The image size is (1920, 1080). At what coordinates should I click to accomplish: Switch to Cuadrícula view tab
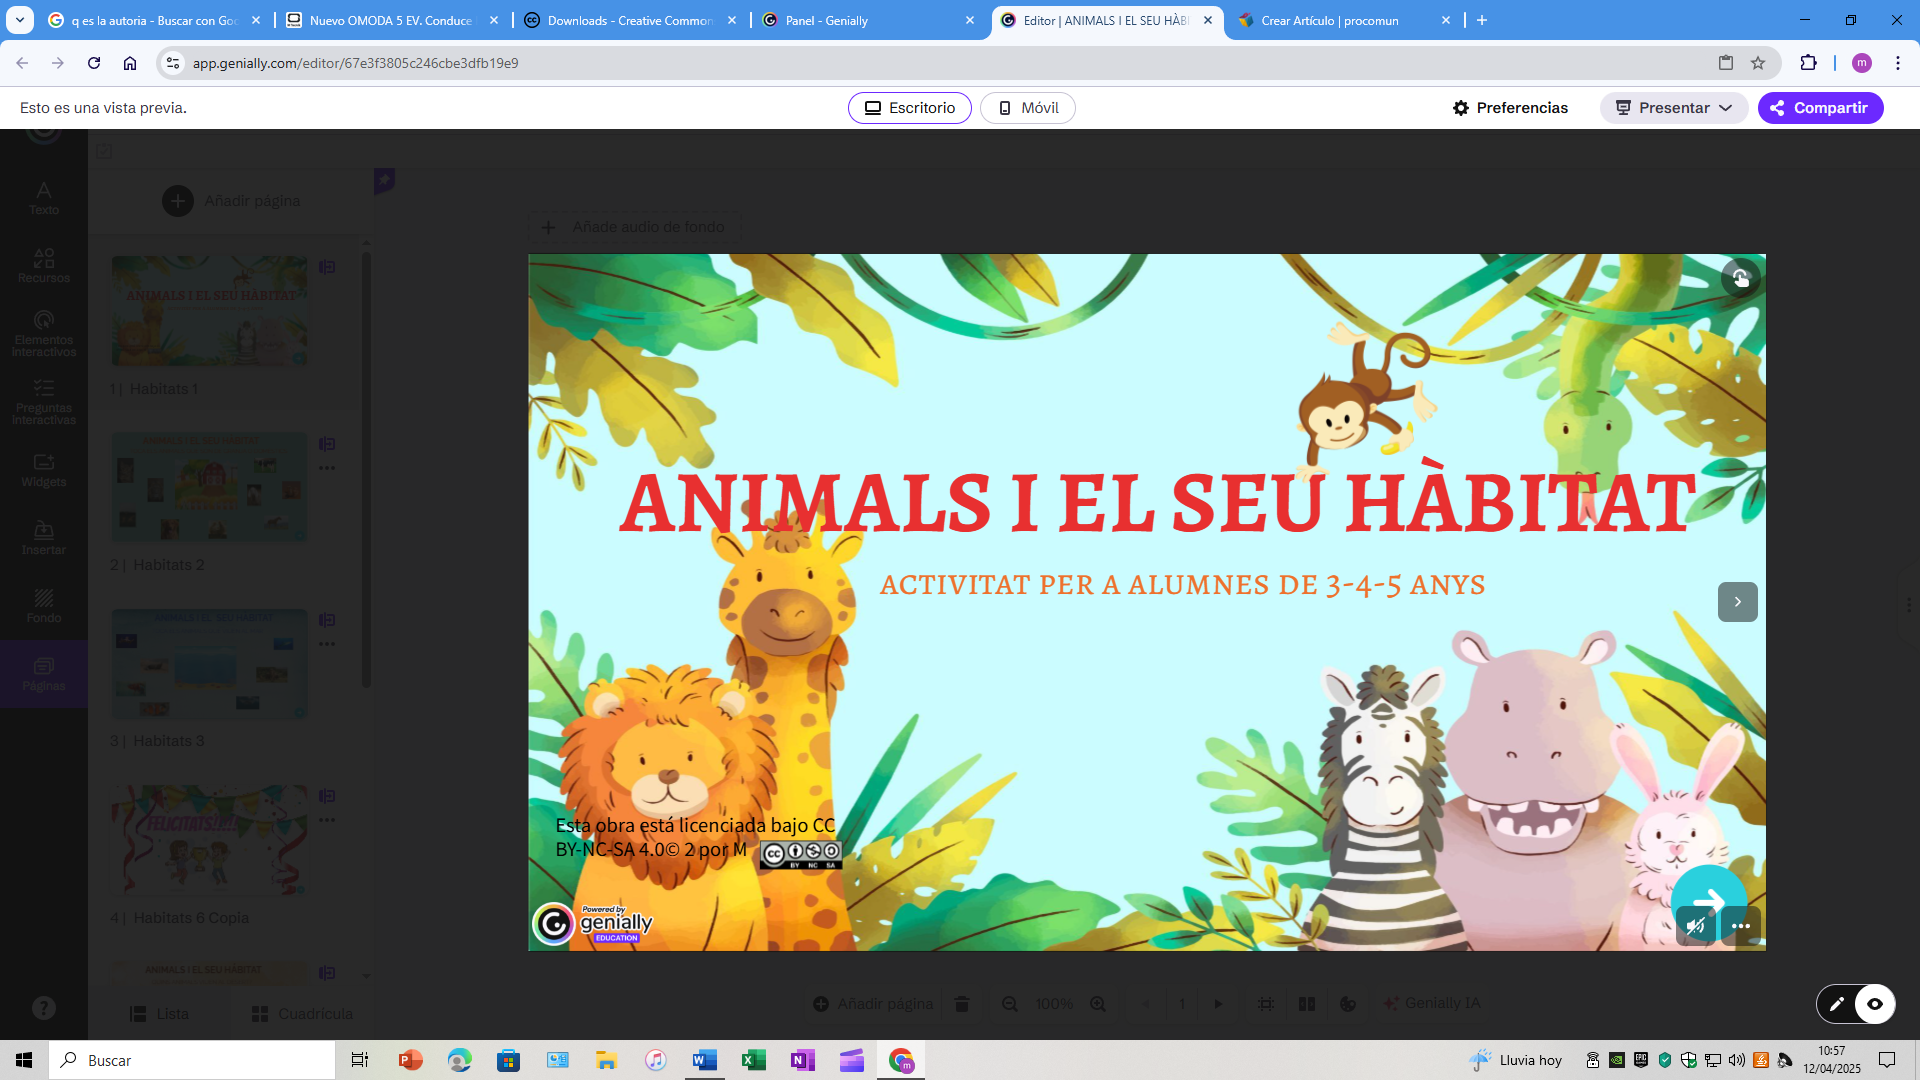point(301,1013)
